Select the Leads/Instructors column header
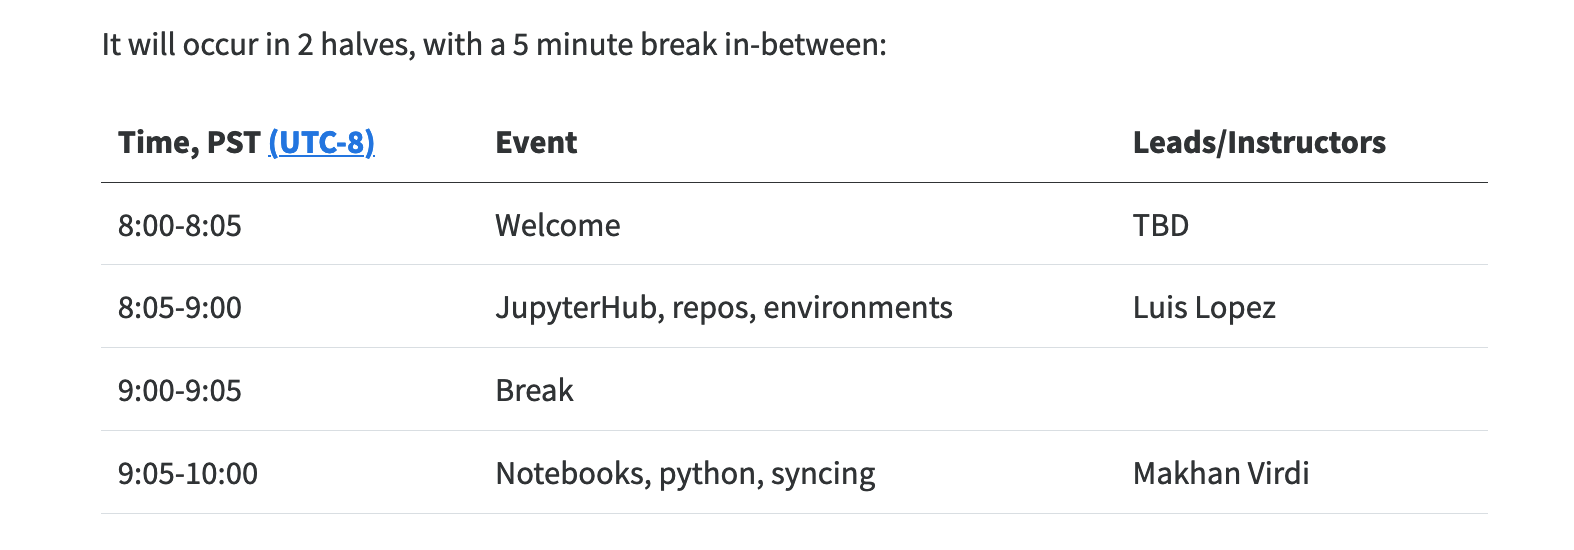This screenshot has height=550, width=1574. (1259, 143)
